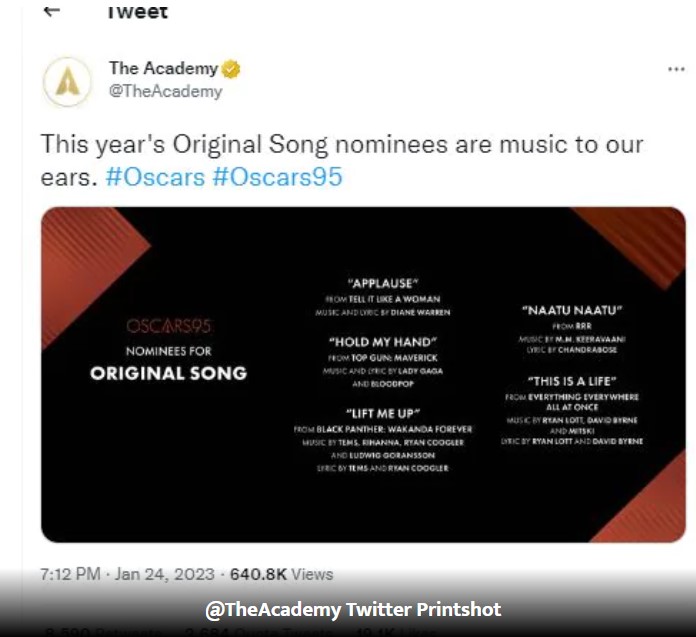
Task: Click the "HOLD MY HAND" nominee text
Action: (x=383, y=342)
